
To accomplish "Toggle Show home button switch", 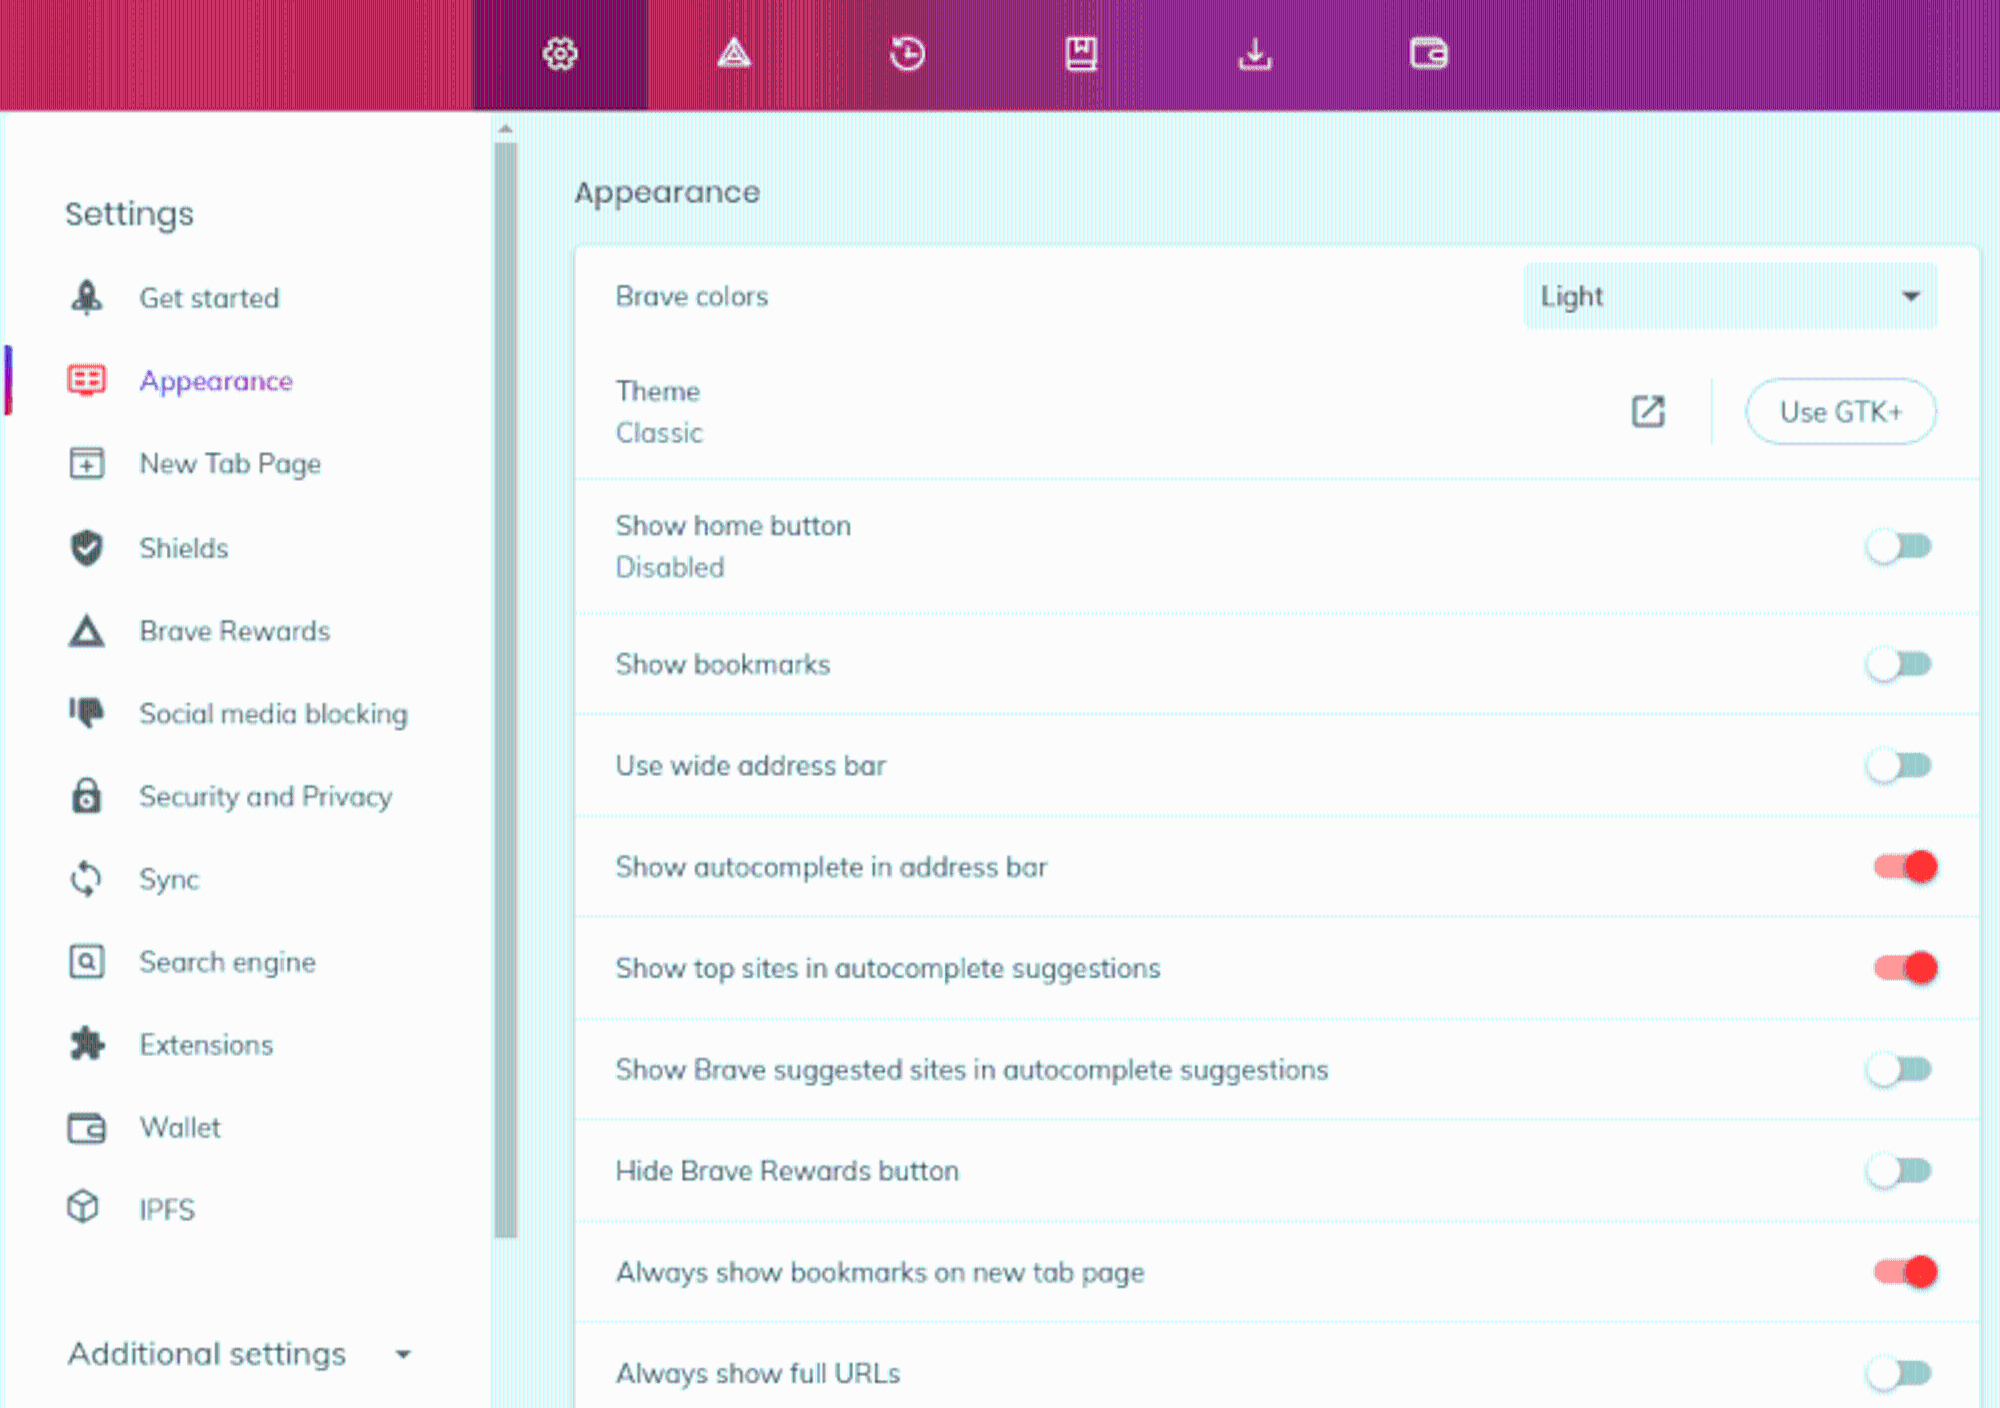I will pyautogui.click(x=1899, y=547).
